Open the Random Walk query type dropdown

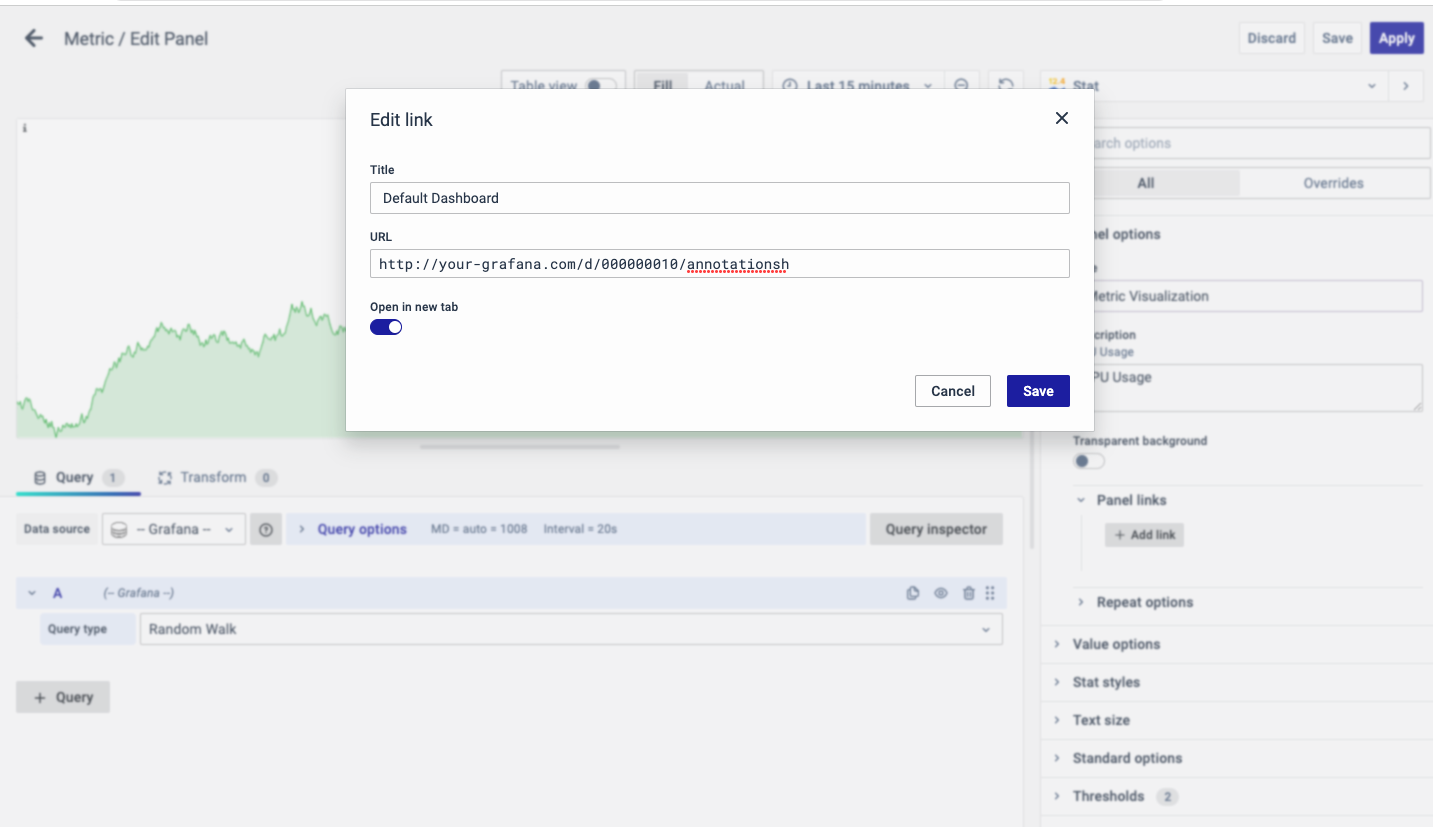coord(570,629)
